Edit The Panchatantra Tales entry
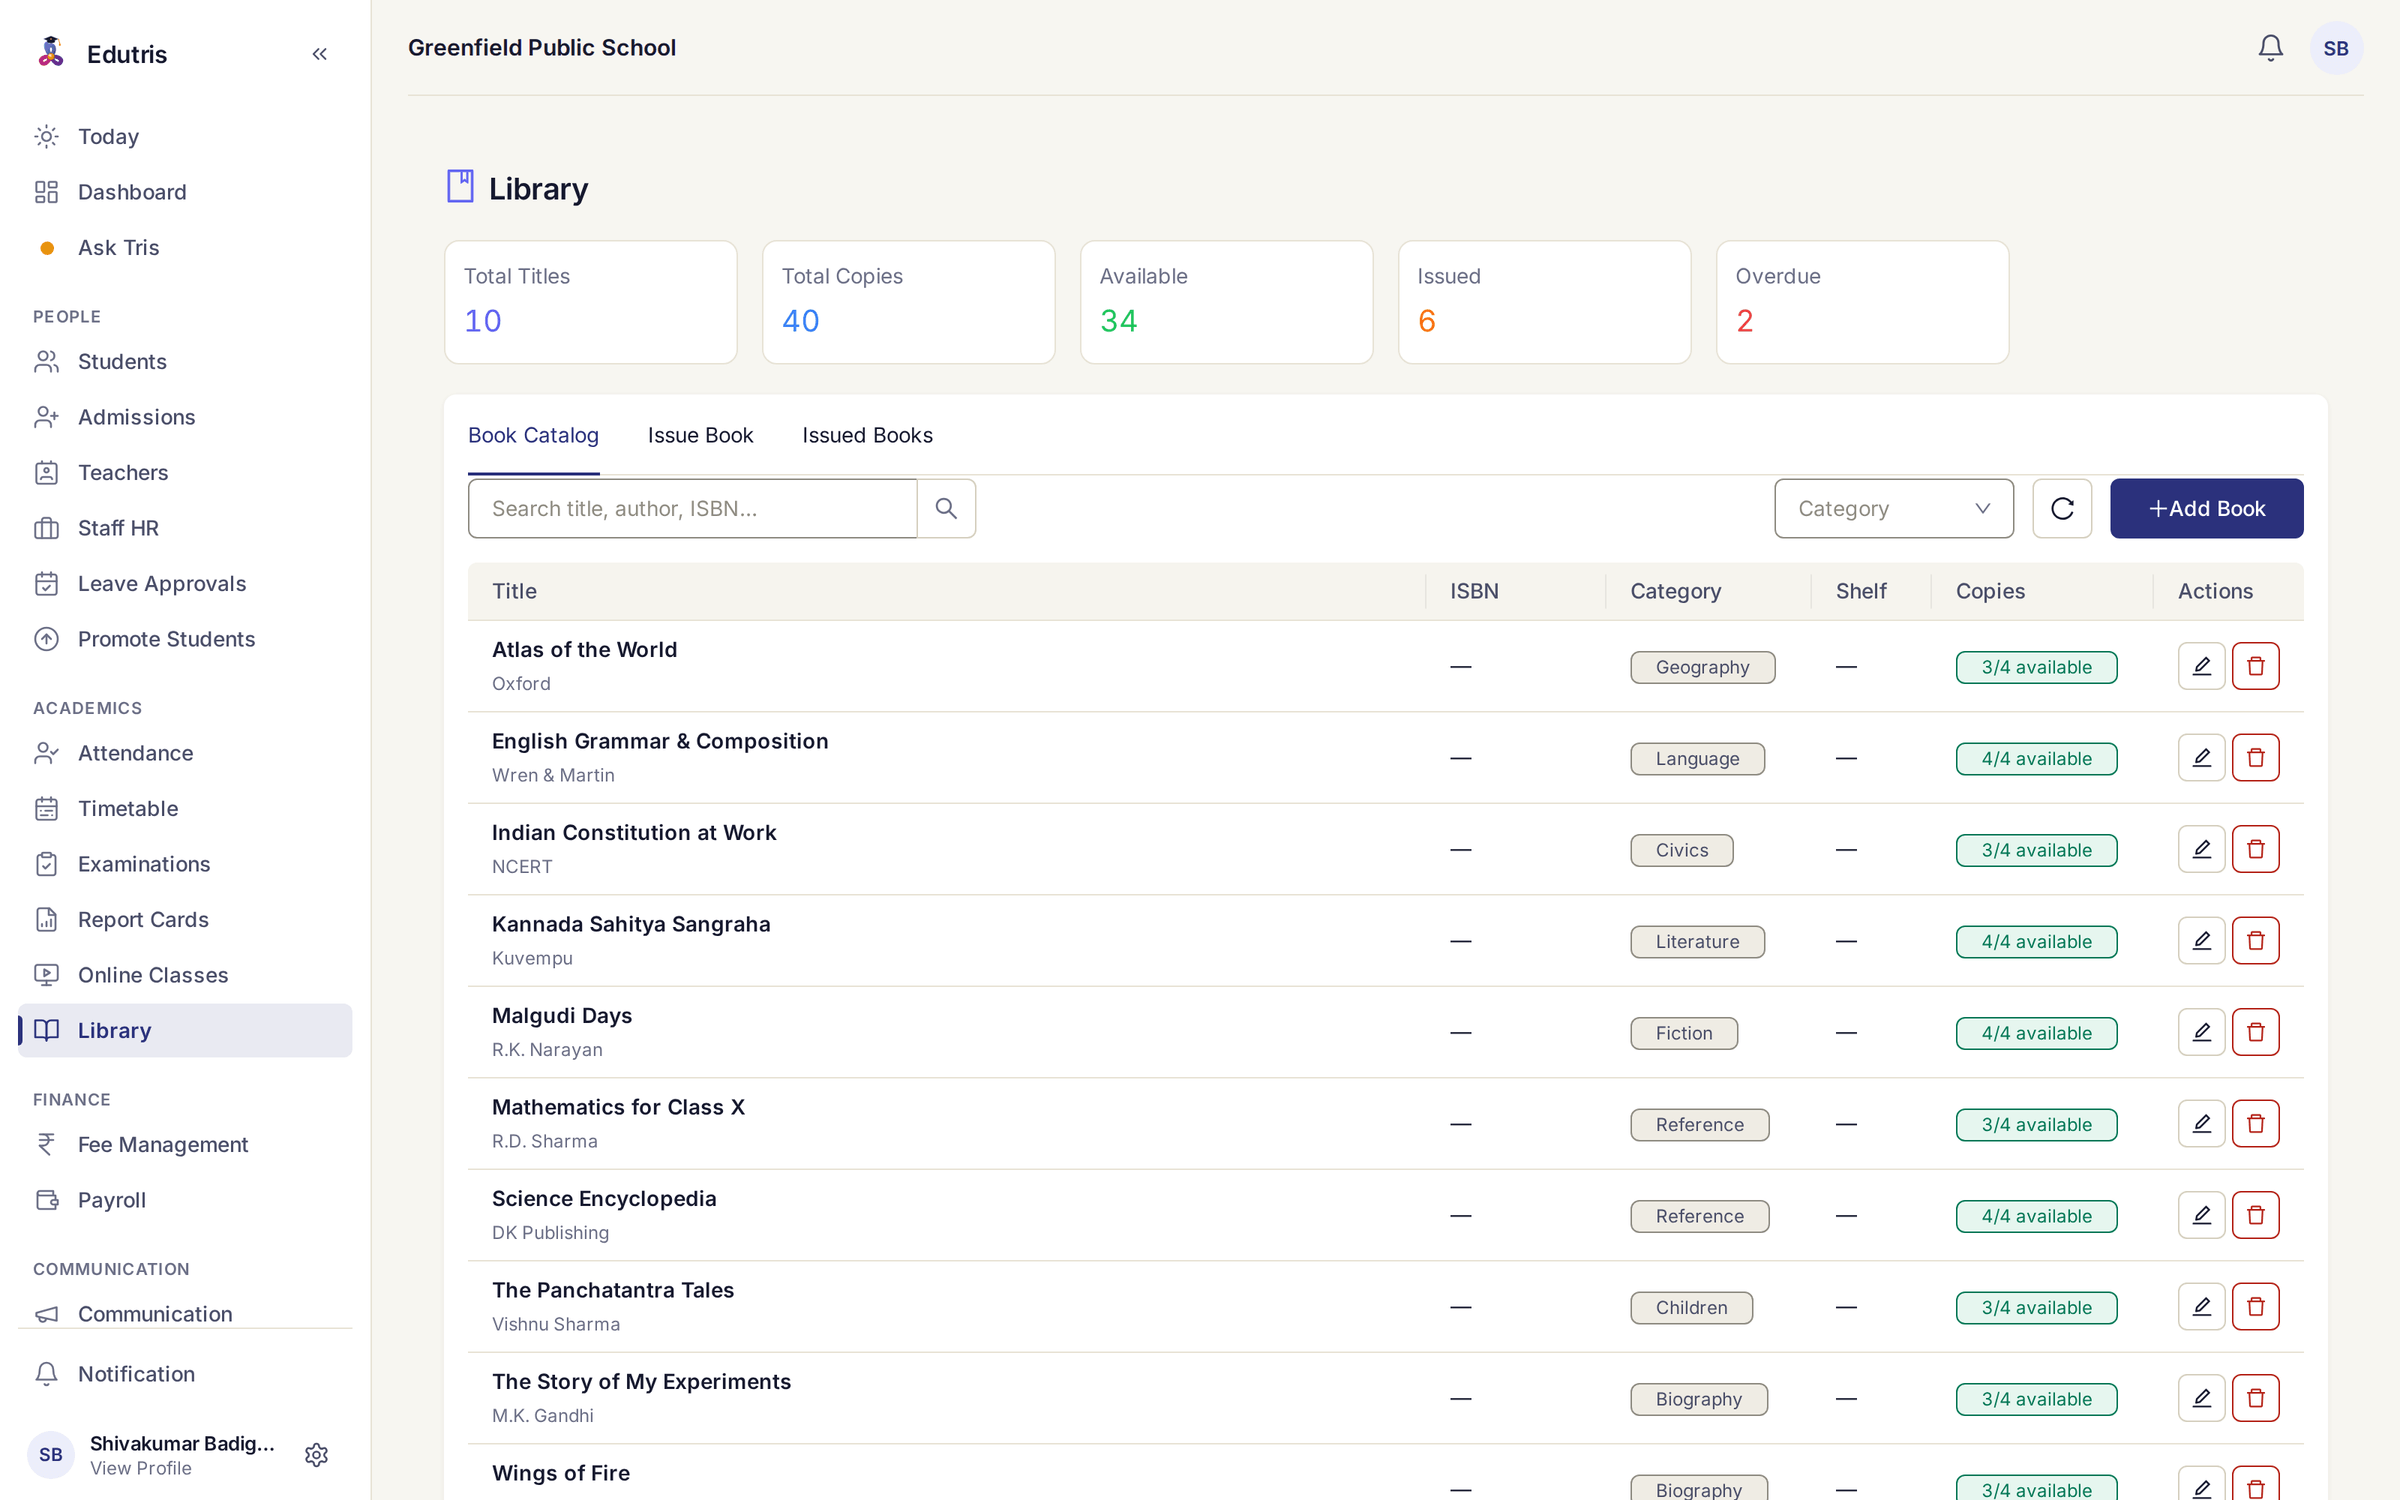 pyautogui.click(x=2201, y=1307)
